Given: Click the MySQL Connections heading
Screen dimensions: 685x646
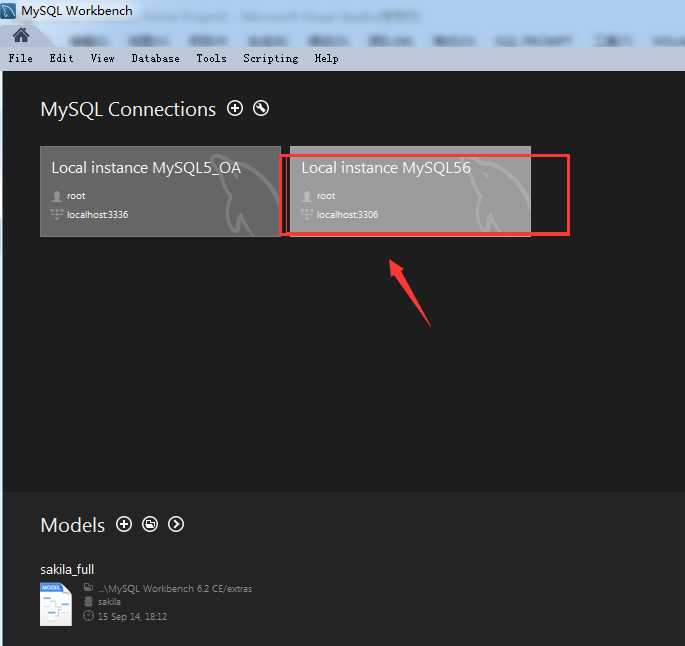Looking at the screenshot, I should click(x=128, y=109).
